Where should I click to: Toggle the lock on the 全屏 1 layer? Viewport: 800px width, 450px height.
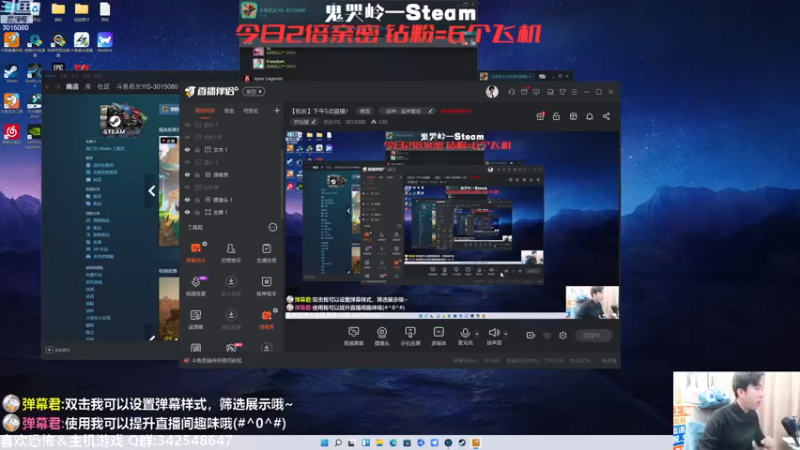click(x=197, y=212)
